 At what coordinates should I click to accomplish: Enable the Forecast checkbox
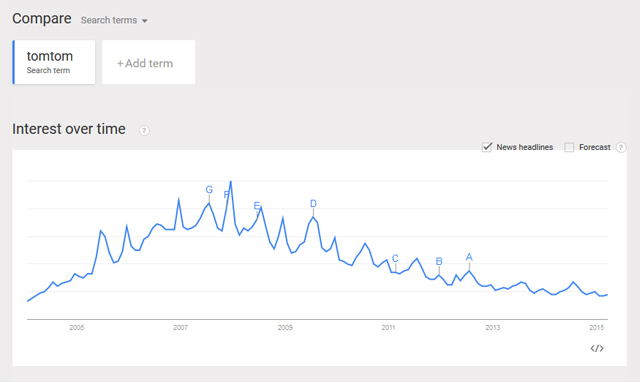click(x=569, y=147)
